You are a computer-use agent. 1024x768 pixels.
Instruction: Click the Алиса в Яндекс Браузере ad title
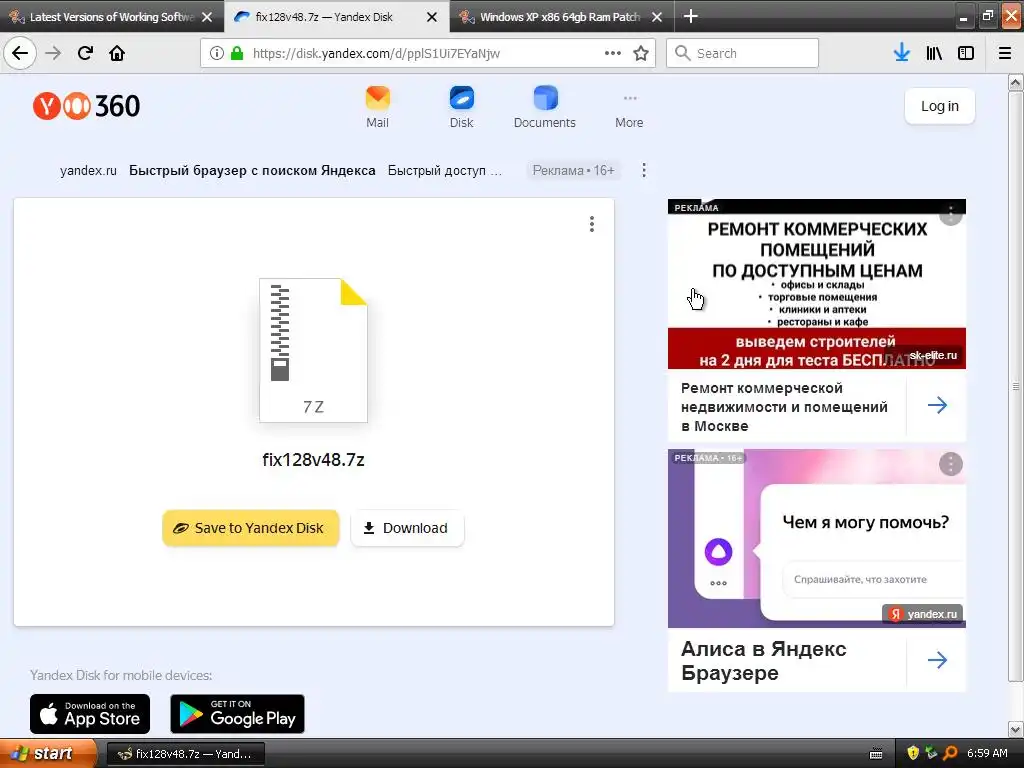point(763,660)
